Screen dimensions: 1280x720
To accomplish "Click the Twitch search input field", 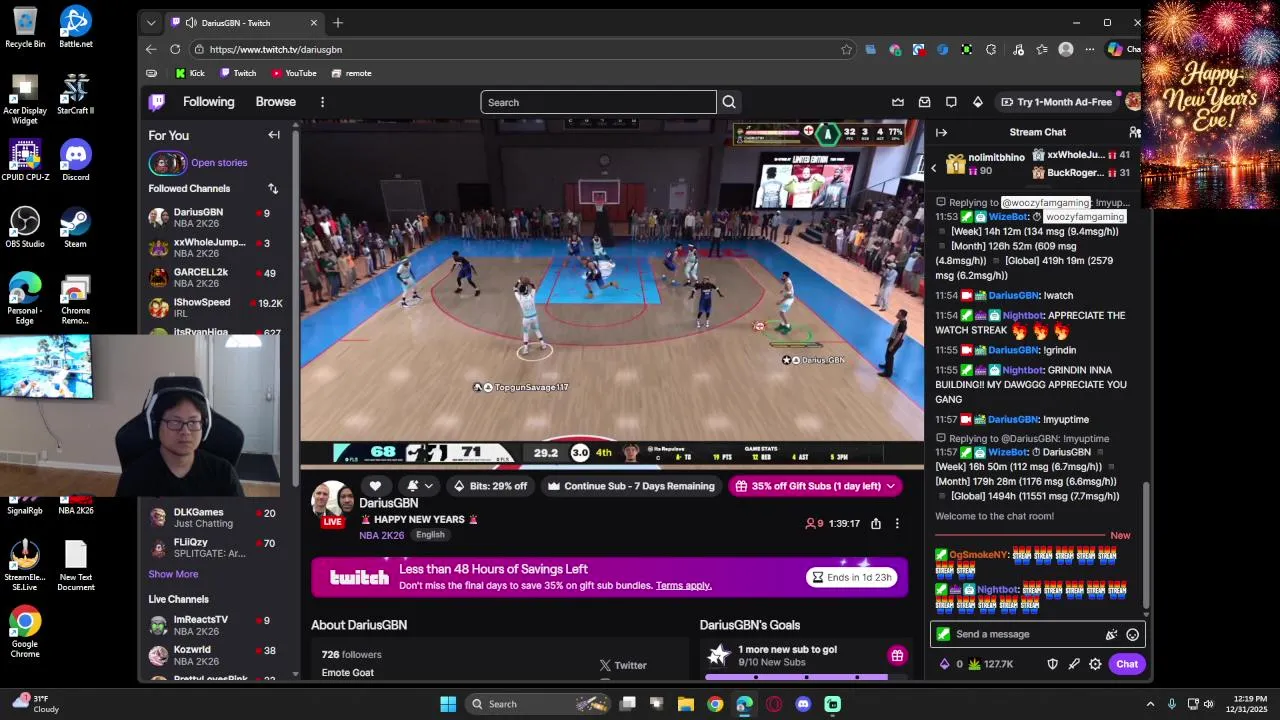I will point(598,102).
